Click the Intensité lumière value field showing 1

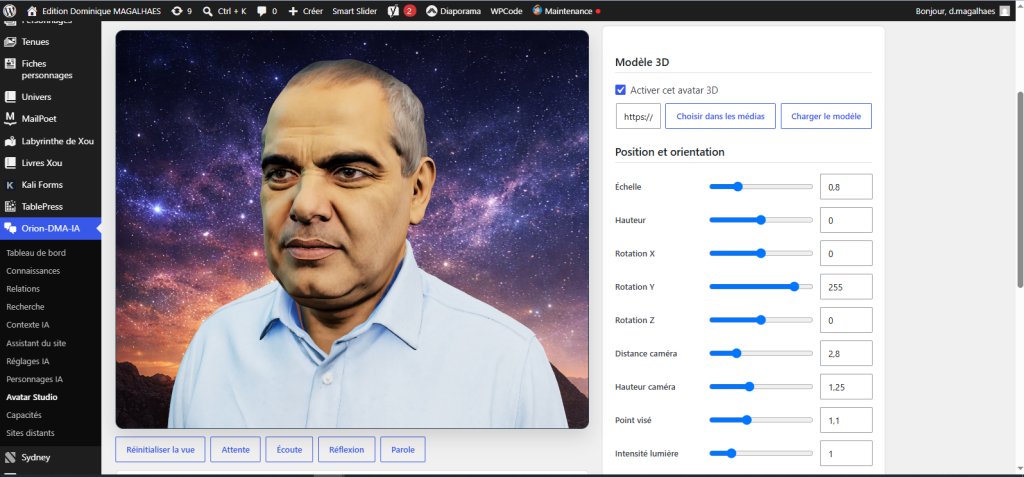(846, 453)
